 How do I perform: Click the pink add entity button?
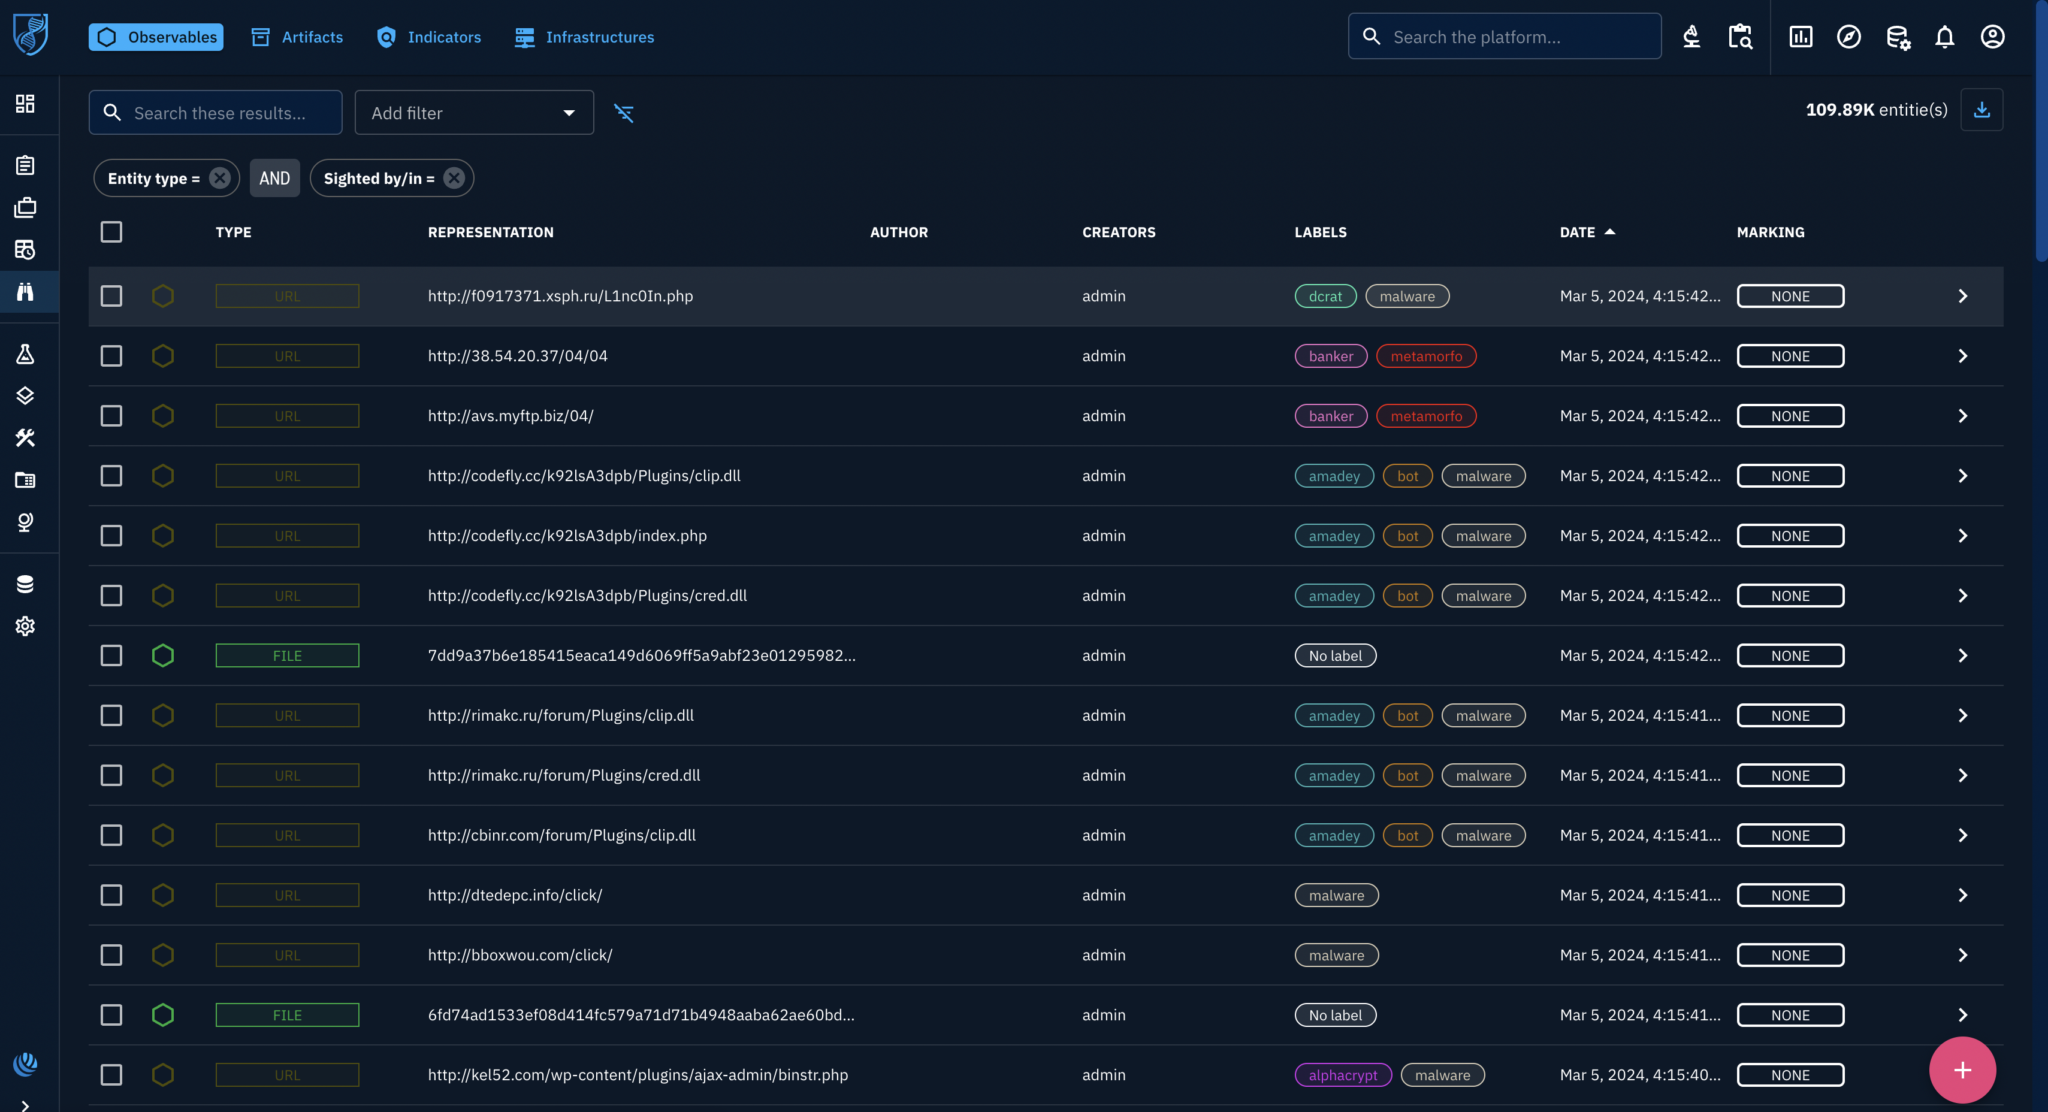[x=1962, y=1070]
